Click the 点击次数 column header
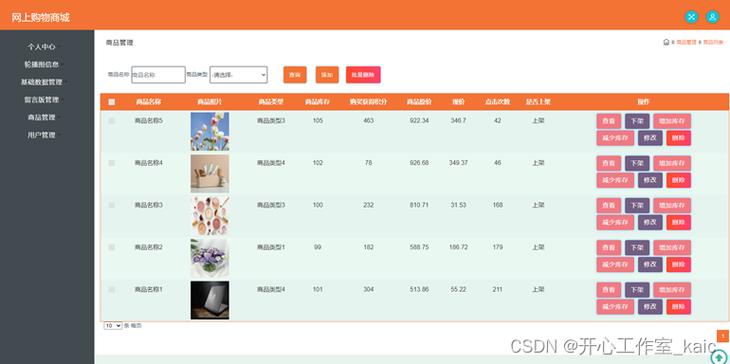Viewport: 730px width, 364px height. click(498, 102)
